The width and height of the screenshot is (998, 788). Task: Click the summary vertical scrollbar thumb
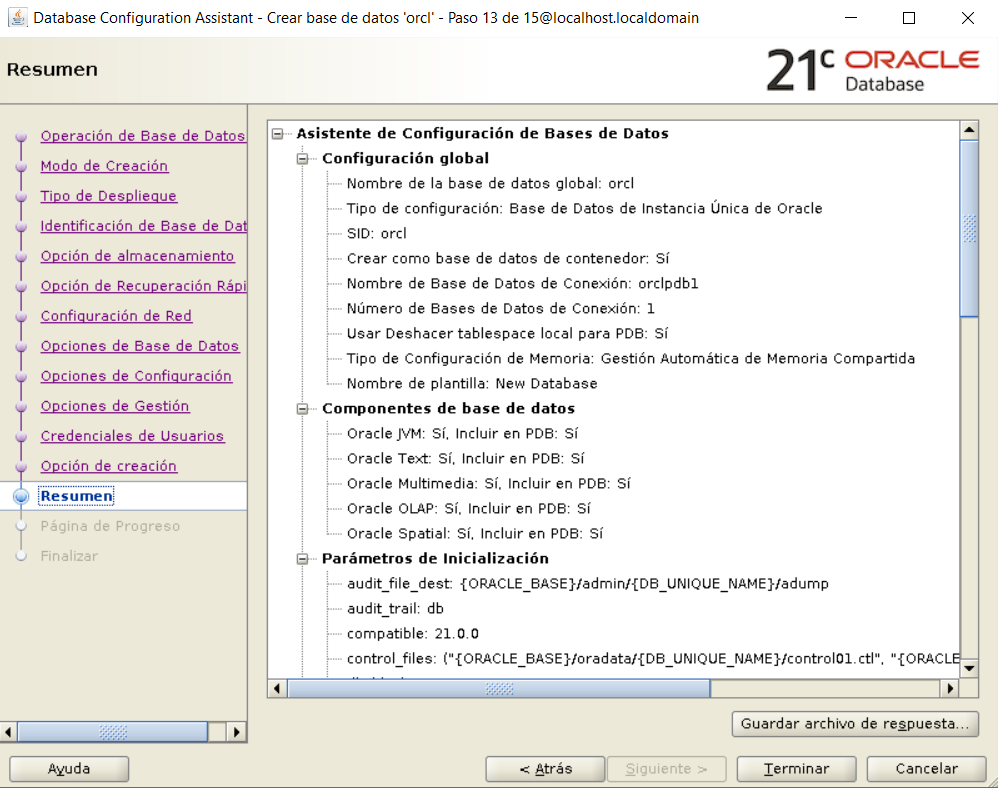pyautogui.click(x=969, y=229)
